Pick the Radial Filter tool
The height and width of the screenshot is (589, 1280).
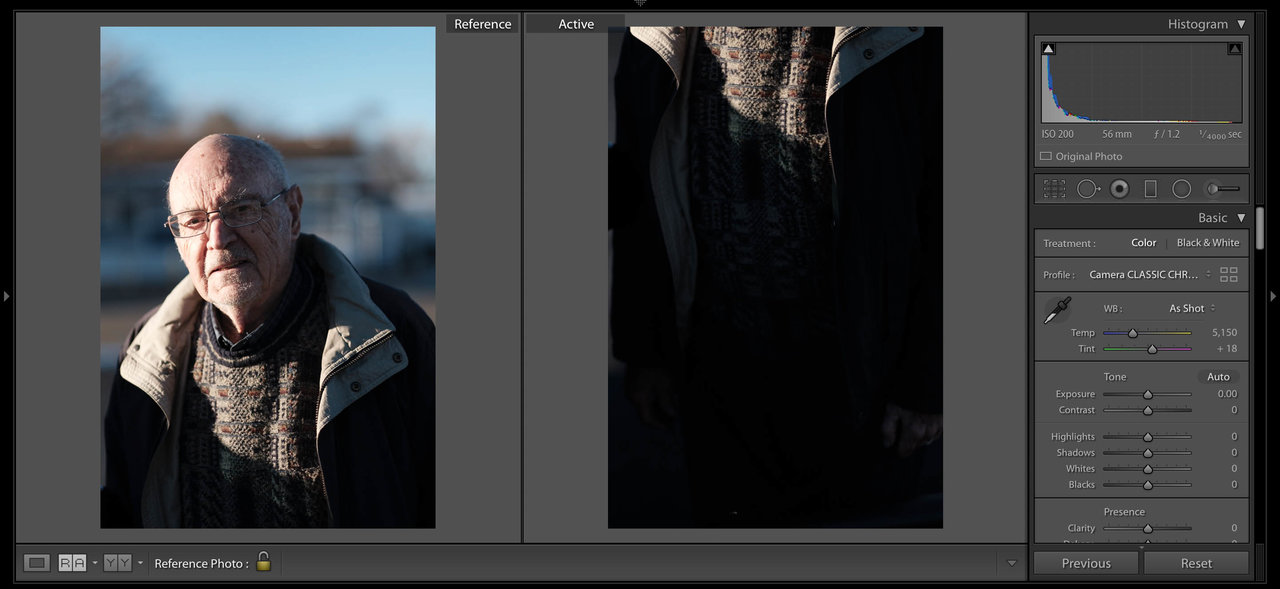(x=1181, y=189)
